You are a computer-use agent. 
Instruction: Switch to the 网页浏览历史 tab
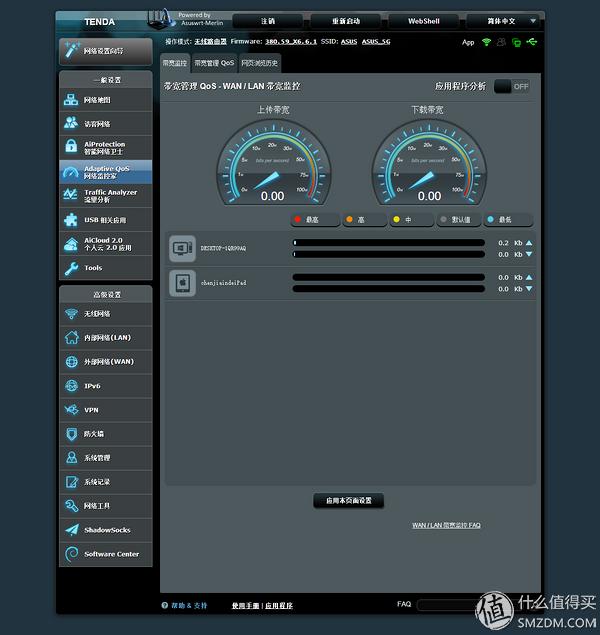coord(265,62)
